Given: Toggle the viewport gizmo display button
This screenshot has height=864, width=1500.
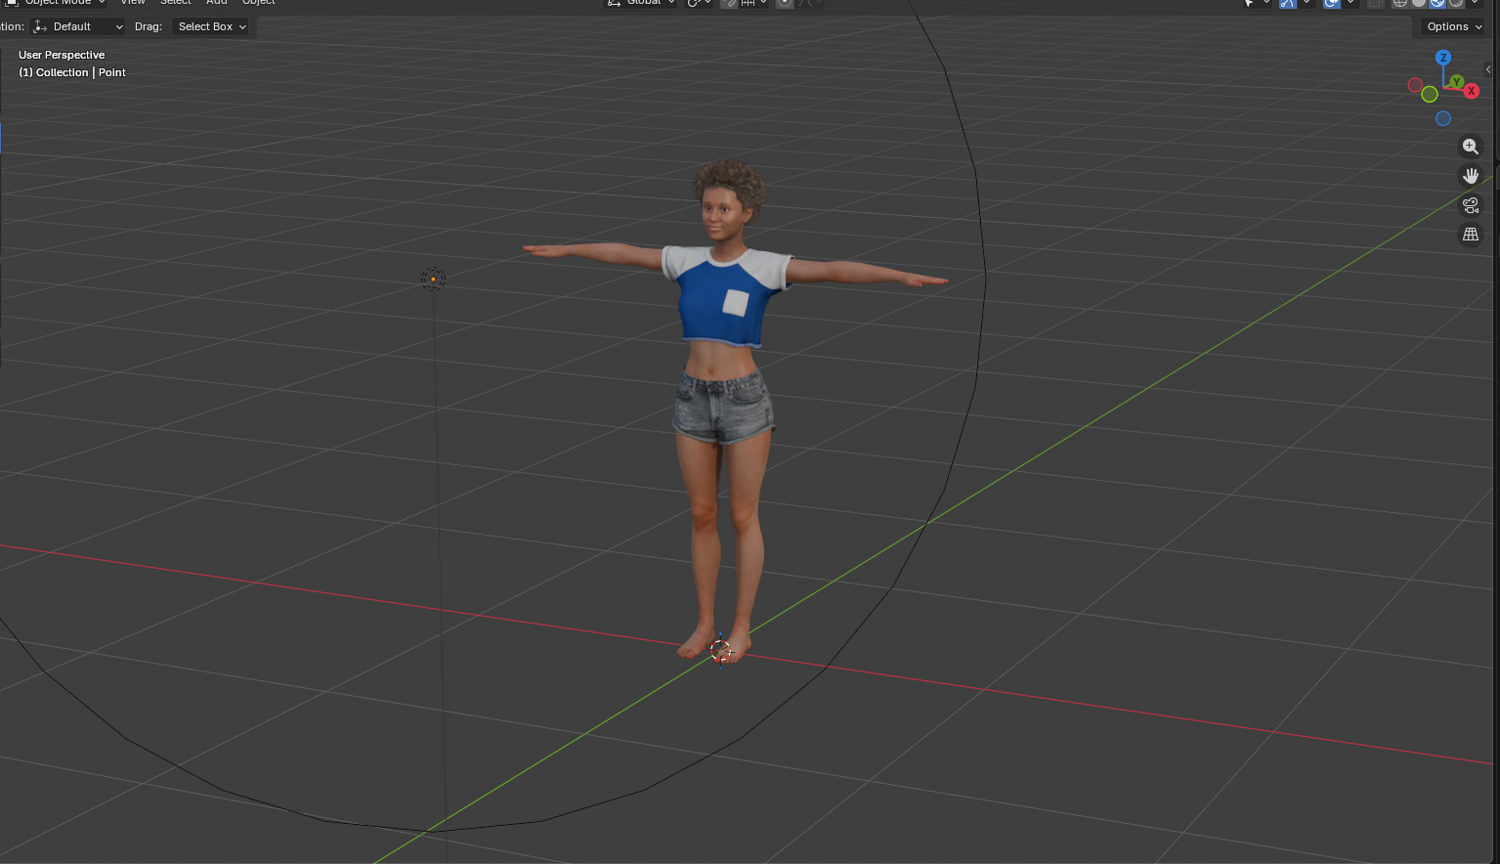Looking at the screenshot, I should tap(1288, 3).
